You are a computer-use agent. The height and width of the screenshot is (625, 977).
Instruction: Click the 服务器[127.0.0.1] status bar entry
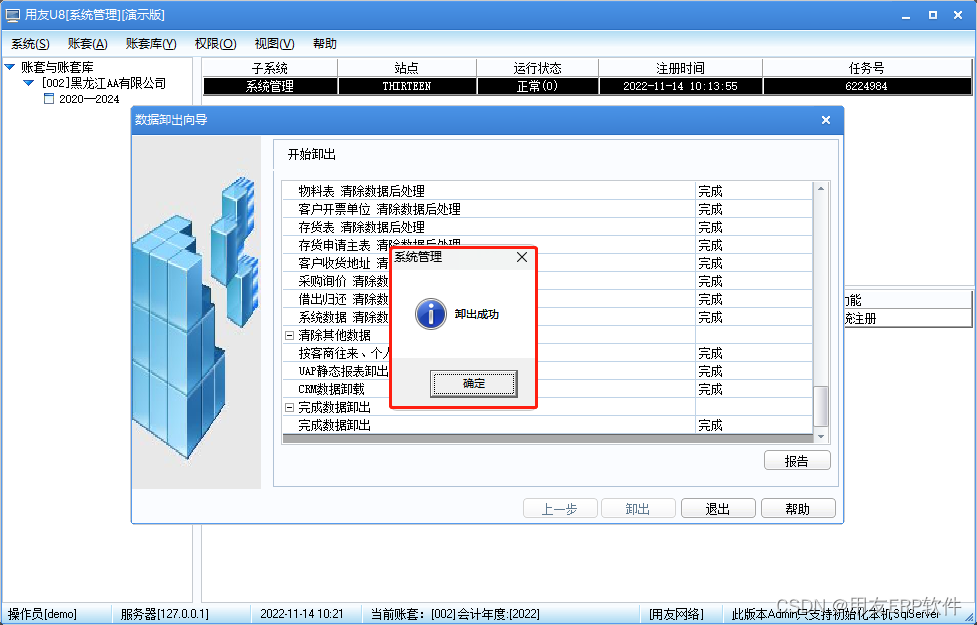coord(165,614)
